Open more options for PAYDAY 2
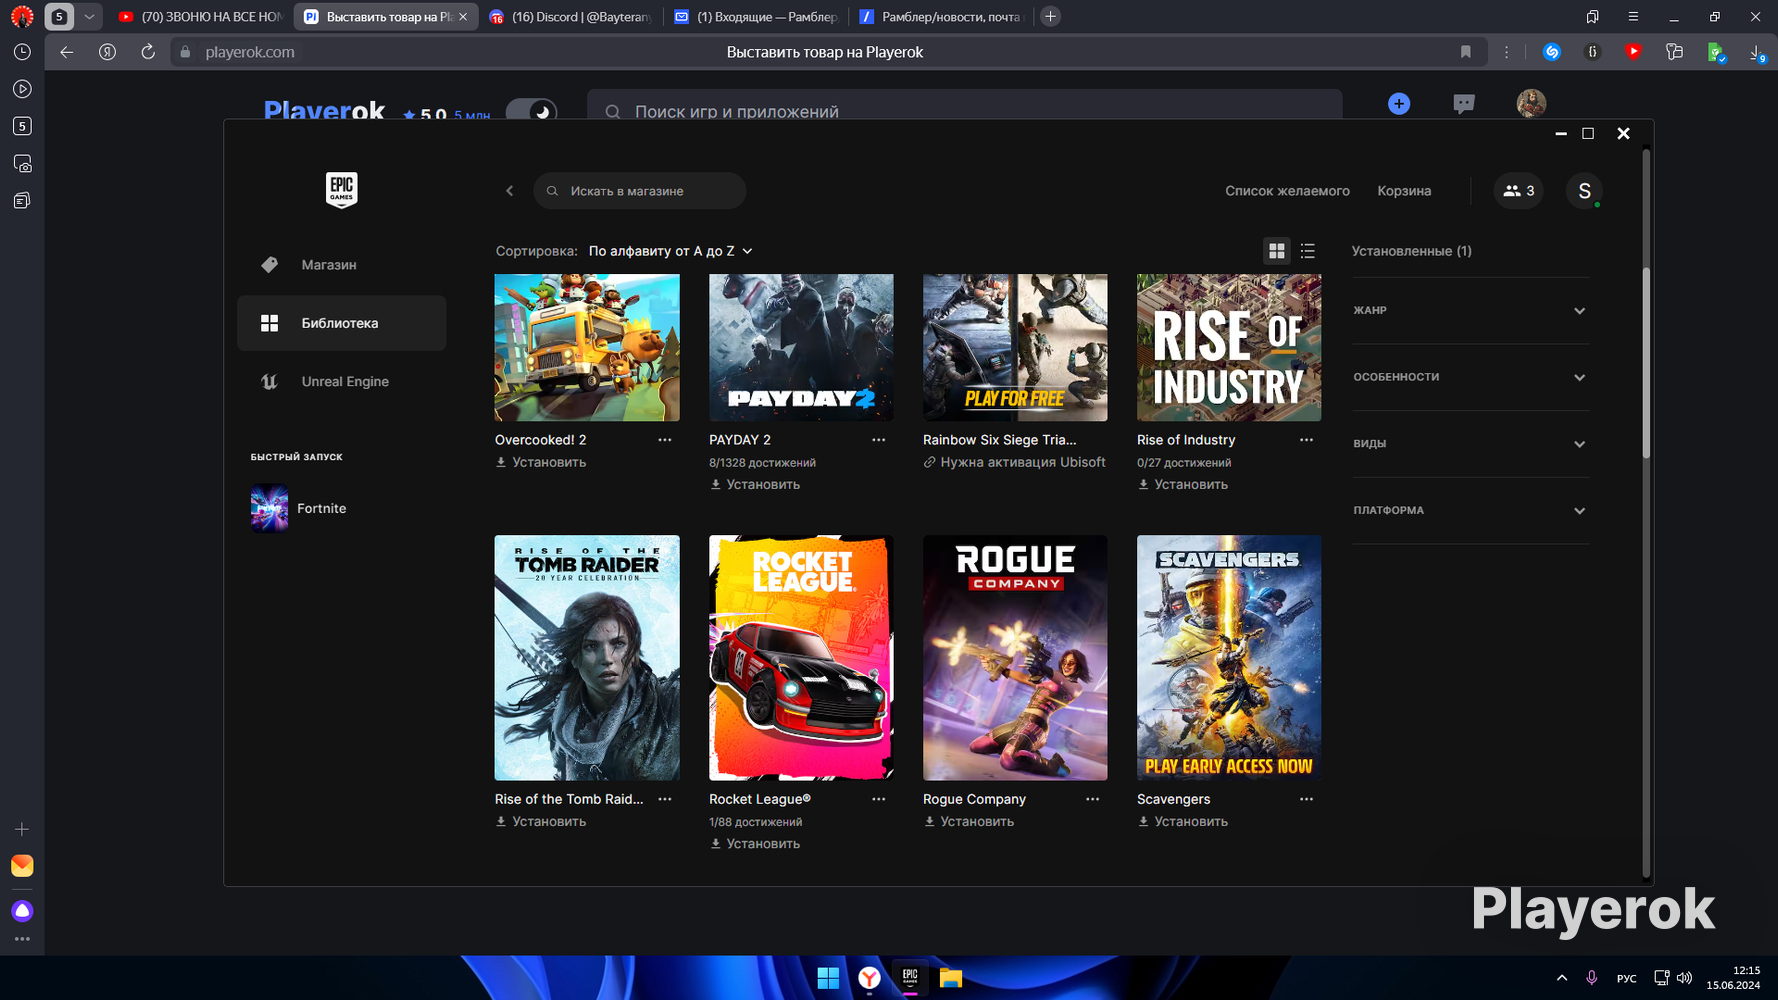This screenshot has width=1778, height=1000. 879,440
